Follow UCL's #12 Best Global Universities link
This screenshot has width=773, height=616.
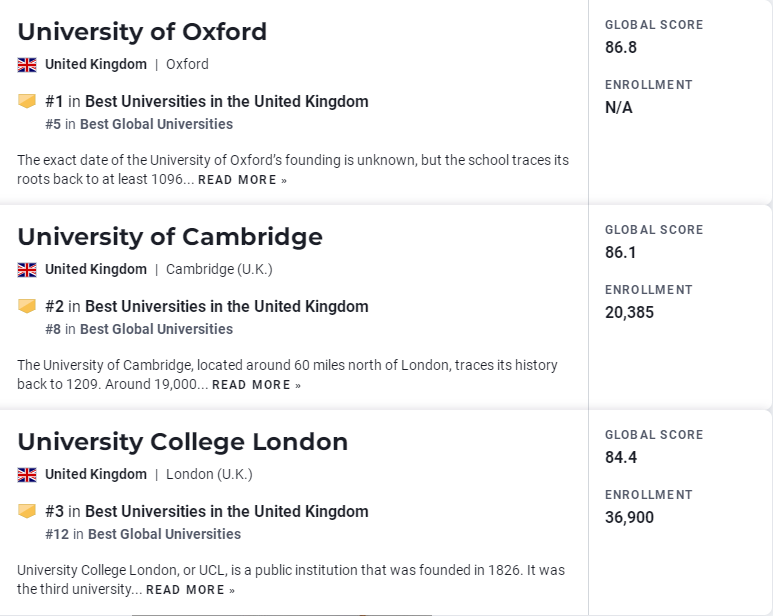point(164,534)
